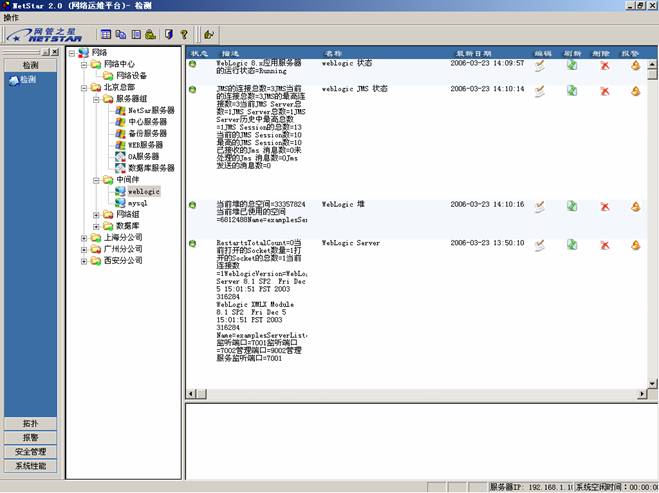This screenshot has height=493, width=659.
Task: Click the blue door exit toolbar icon
Action: pyautogui.click(x=169, y=34)
